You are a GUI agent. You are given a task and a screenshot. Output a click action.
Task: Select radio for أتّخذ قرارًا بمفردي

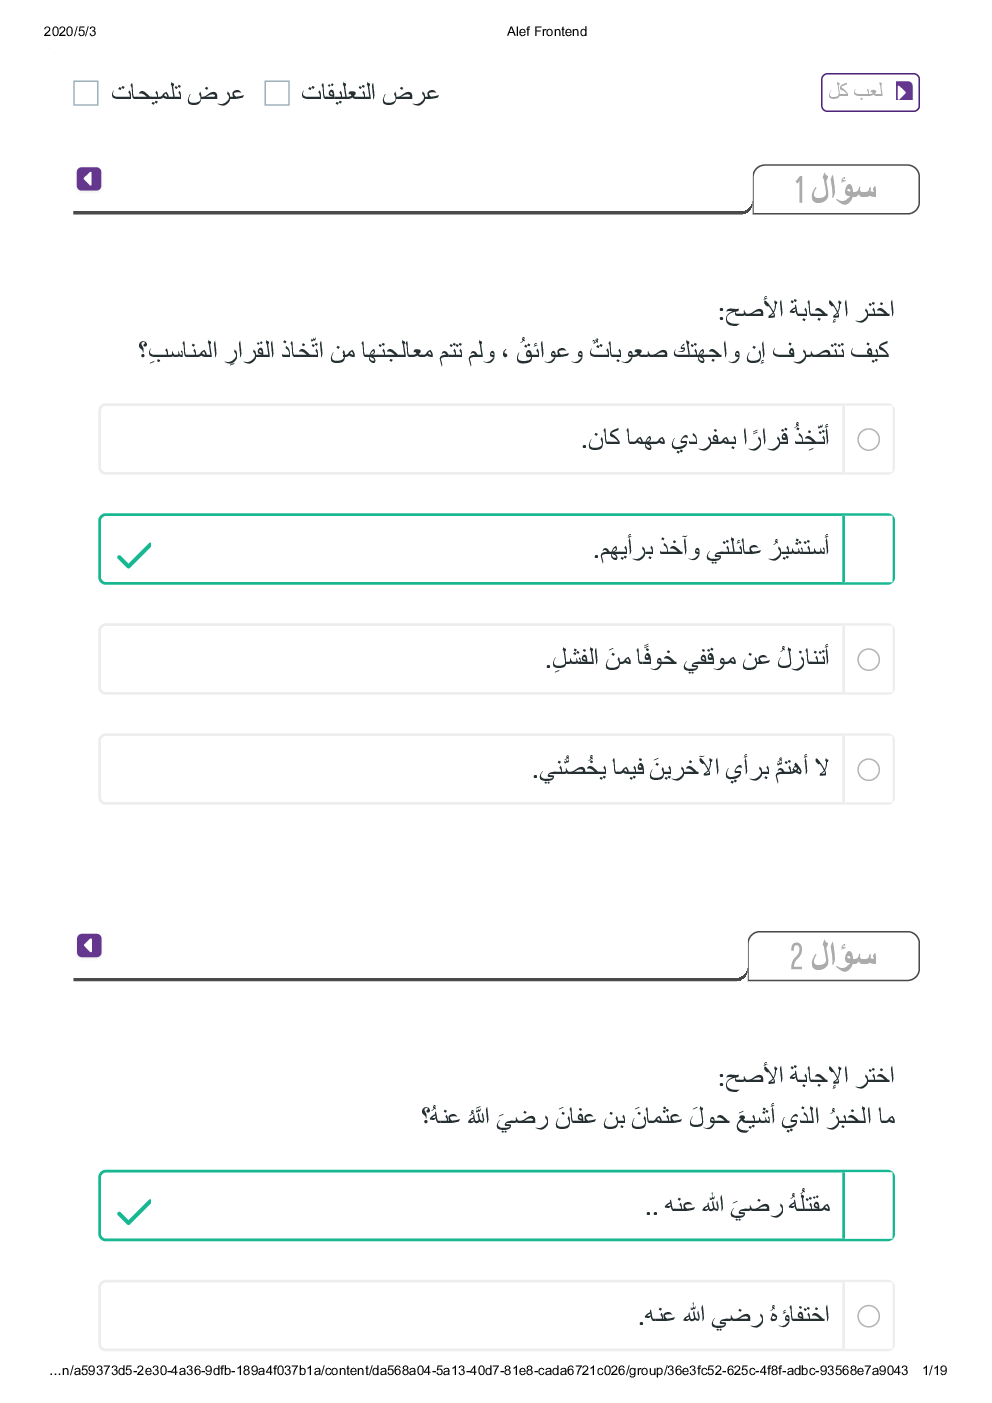[x=869, y=439]
